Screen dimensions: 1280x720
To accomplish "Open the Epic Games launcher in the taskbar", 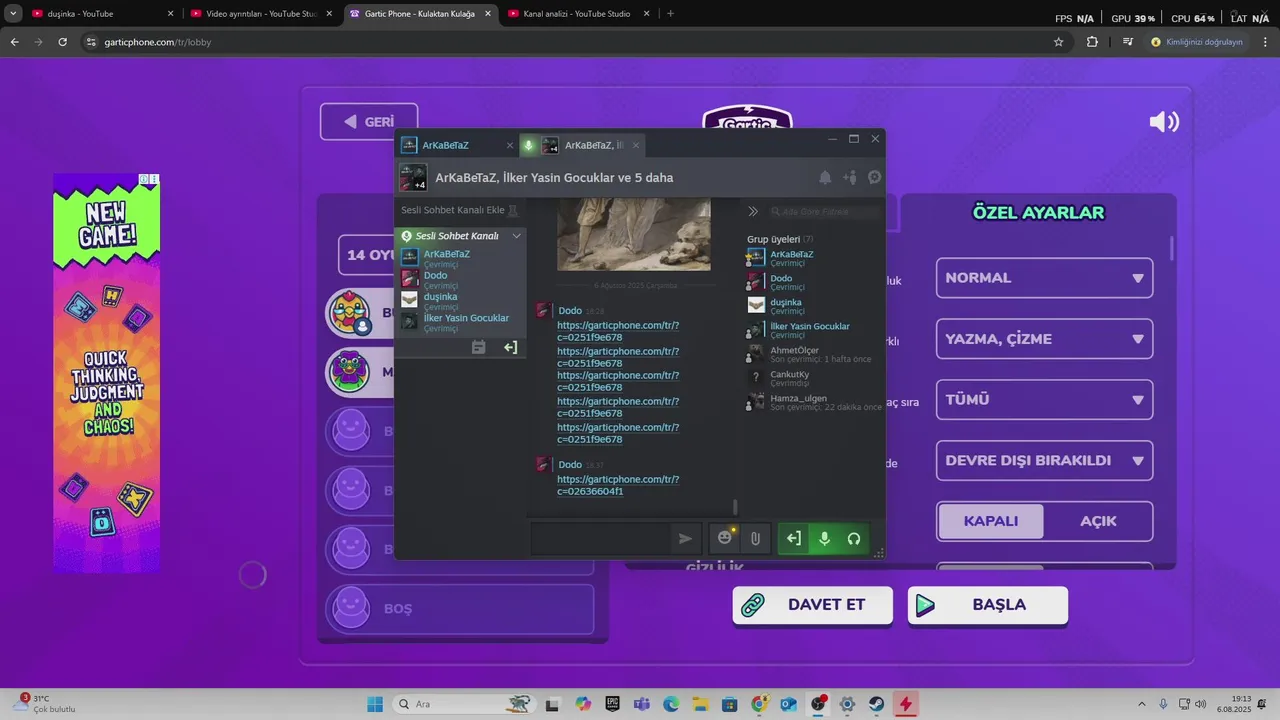I will pos(612,704).
